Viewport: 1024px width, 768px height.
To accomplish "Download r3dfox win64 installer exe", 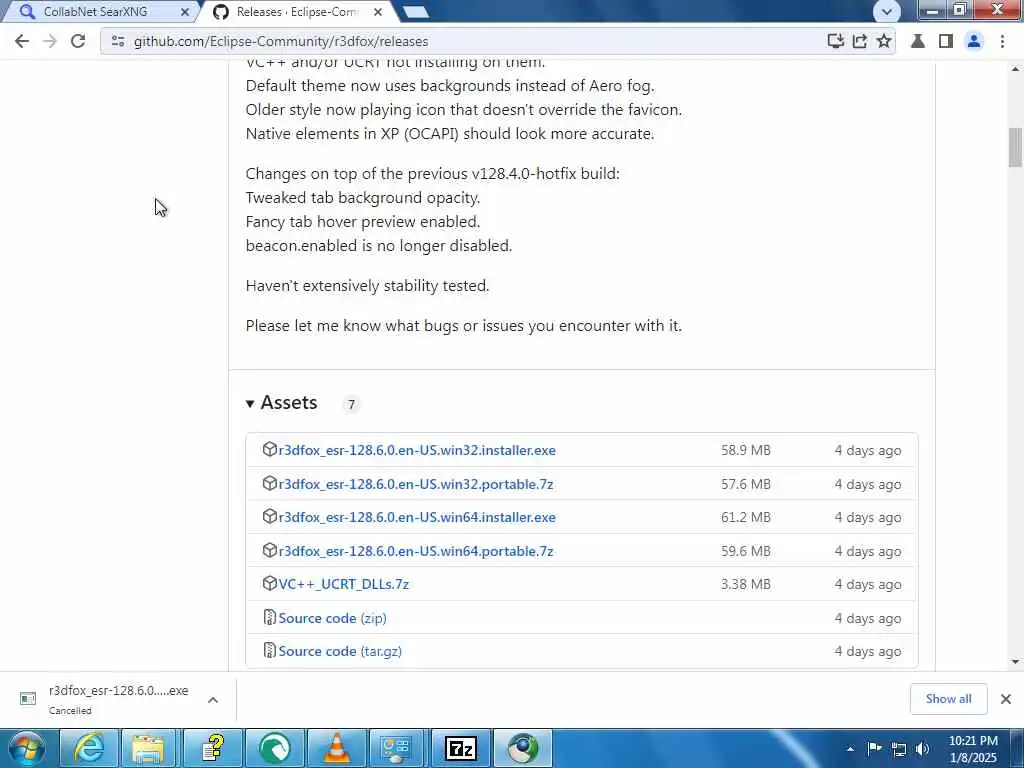I will 417,517.
